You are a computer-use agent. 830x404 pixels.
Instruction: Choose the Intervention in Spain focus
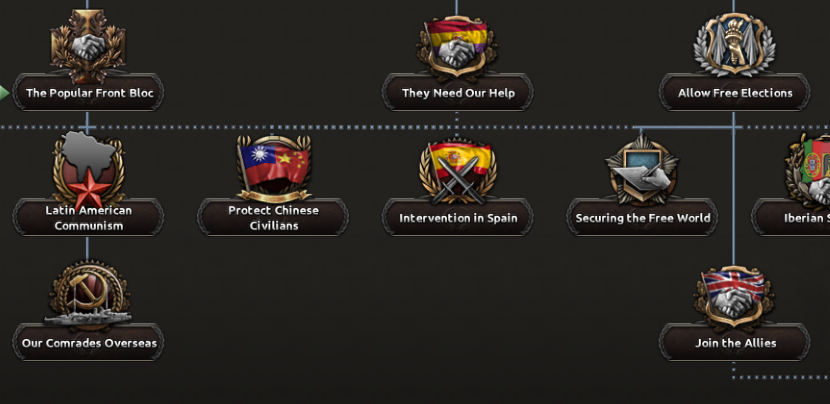click(458, 218)
